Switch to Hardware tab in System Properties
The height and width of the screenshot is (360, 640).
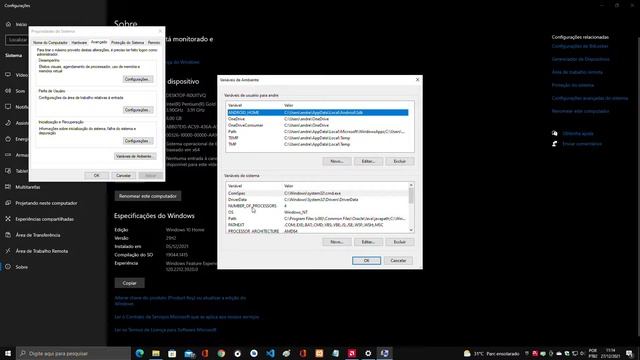pos(79,42)
